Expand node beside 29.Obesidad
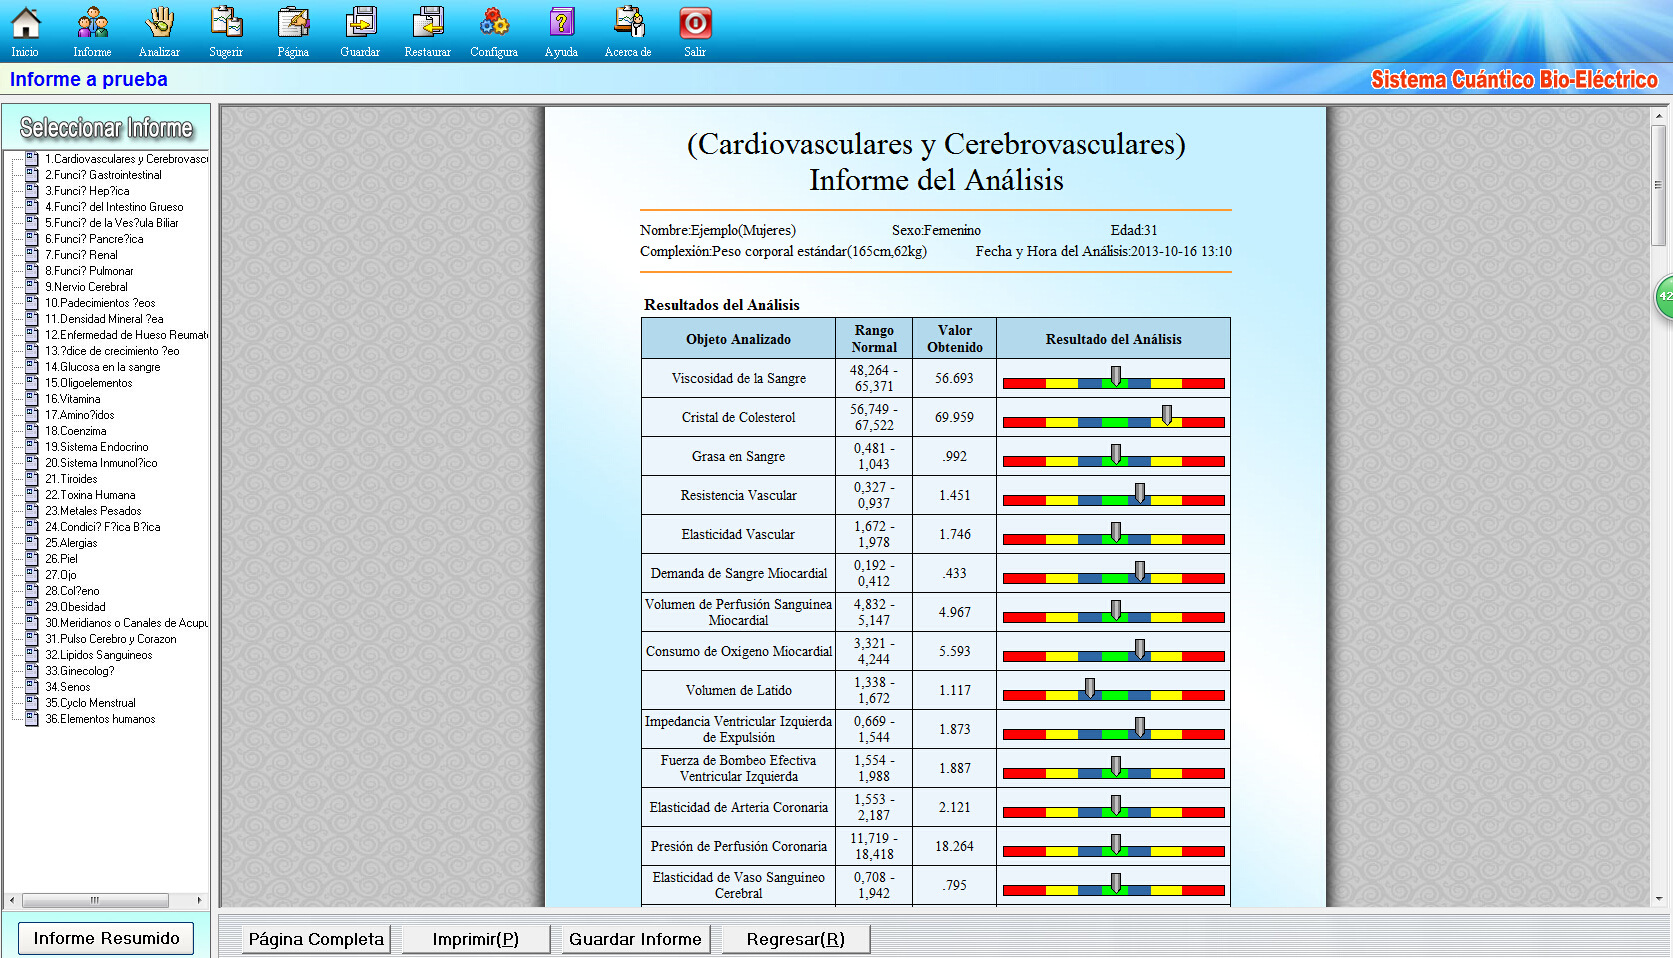The image size is (1673, 958). [x=31, y=606]
